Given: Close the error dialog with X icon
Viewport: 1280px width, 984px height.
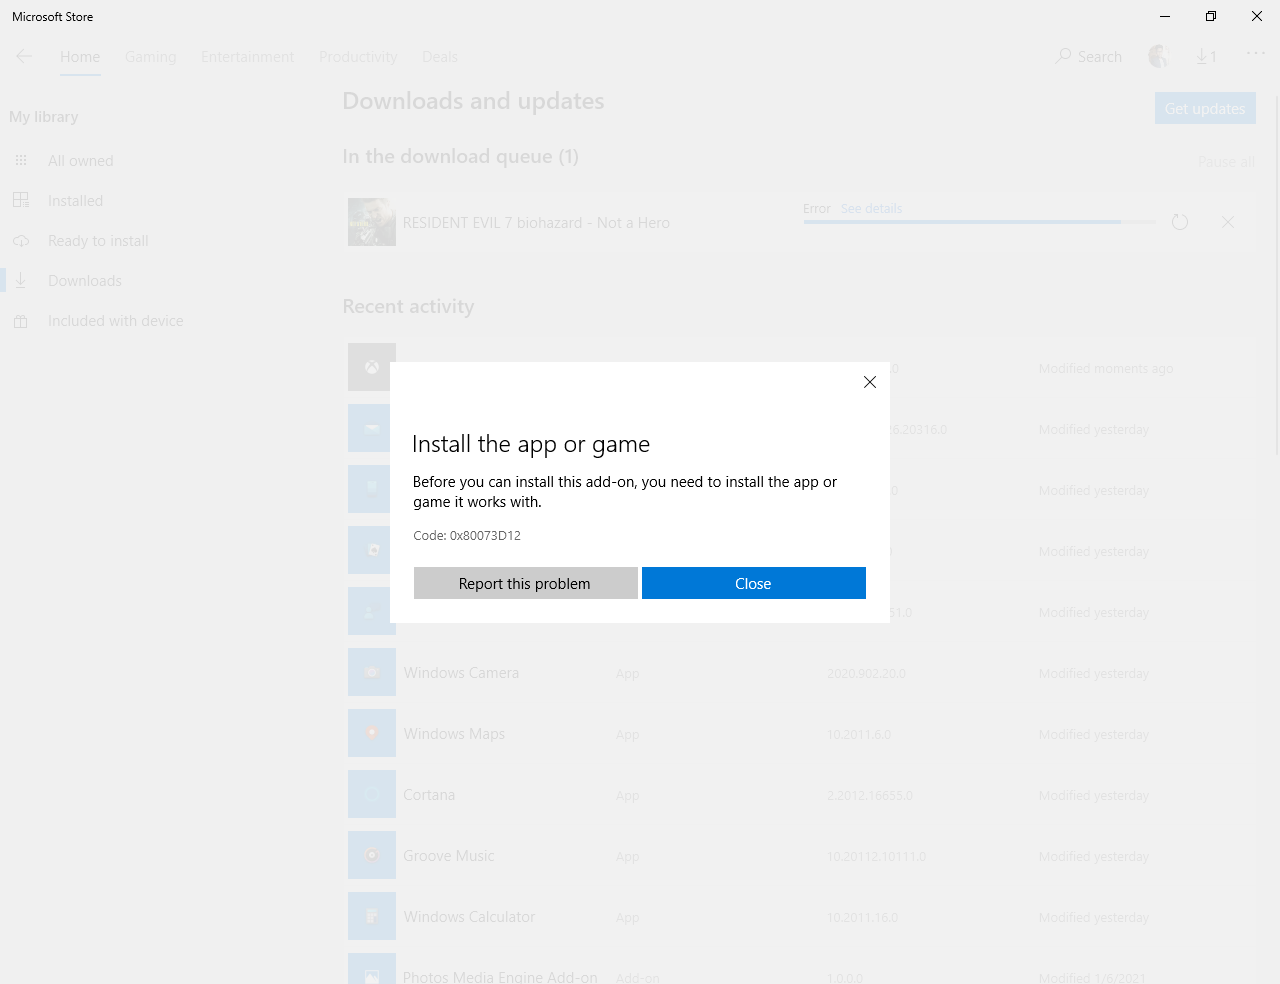Looking at the screenshot, I should pos(869,382).
